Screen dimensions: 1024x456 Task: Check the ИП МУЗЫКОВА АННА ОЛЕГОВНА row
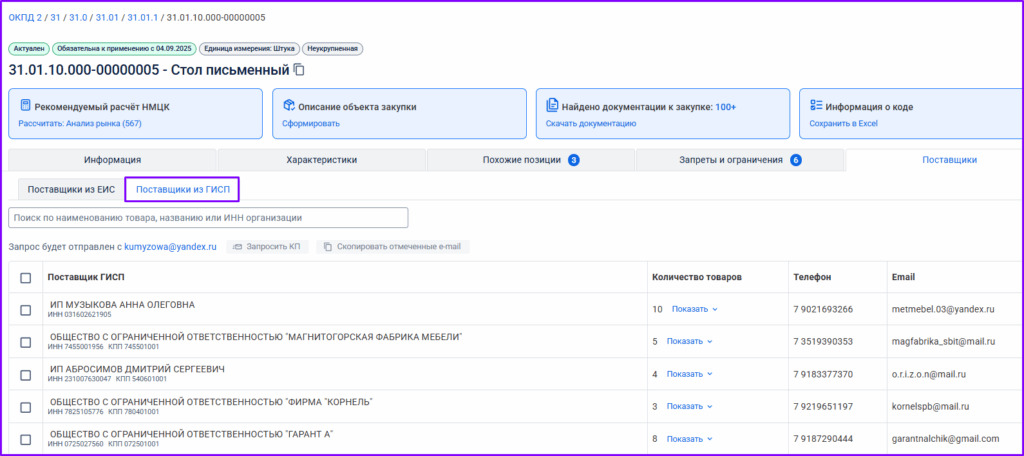tap(25, 310)
